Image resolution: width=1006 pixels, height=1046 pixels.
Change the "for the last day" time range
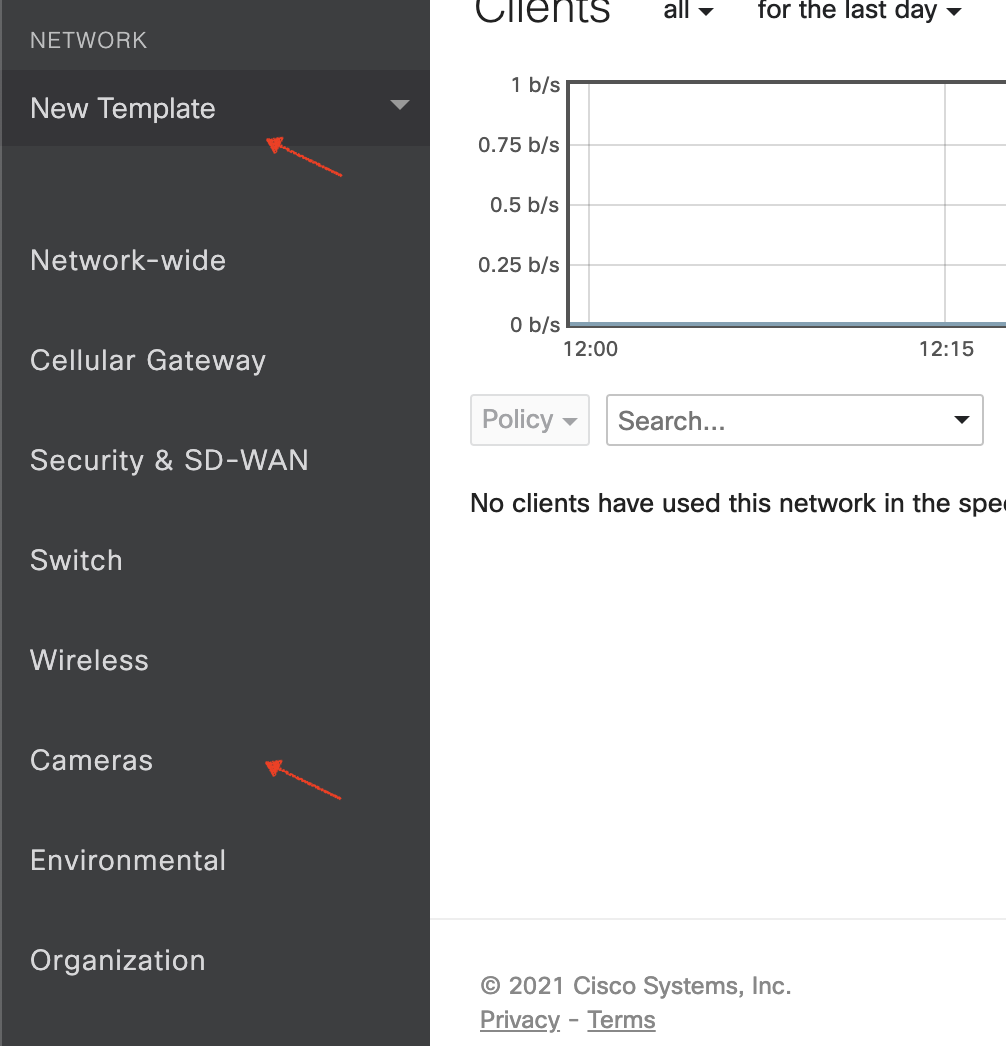[x=859, y=12]
